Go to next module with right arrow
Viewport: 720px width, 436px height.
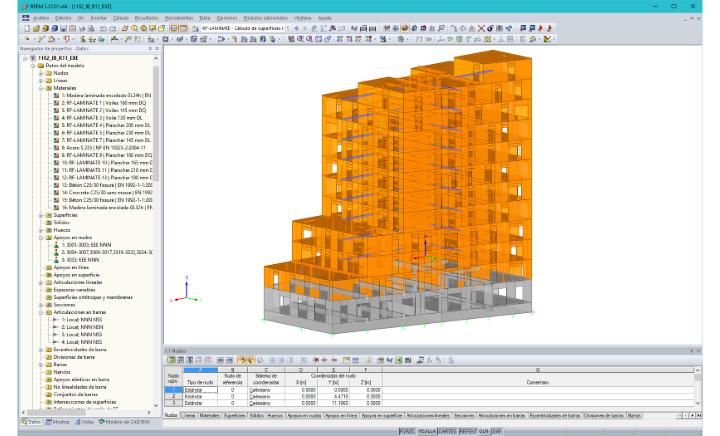(x=305, y=28)
